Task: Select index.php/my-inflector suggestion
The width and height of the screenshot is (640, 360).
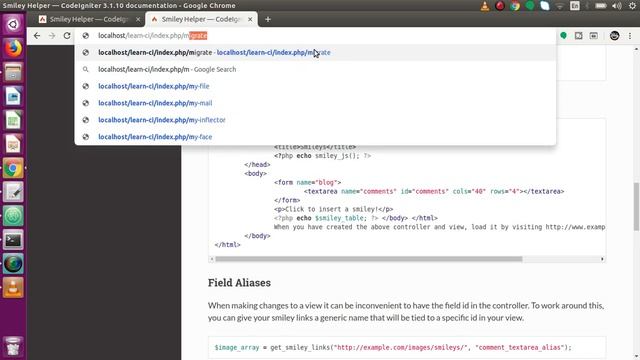Action: pyautogui.click(x=315, y=120)
